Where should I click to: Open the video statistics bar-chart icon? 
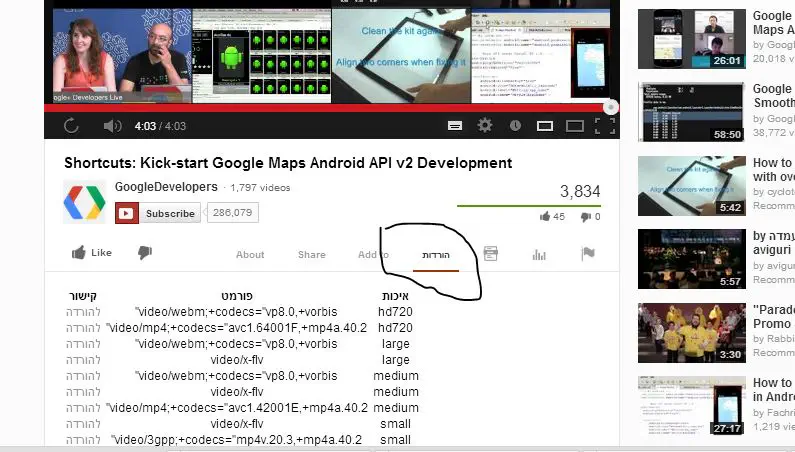[x=539, y=255]
